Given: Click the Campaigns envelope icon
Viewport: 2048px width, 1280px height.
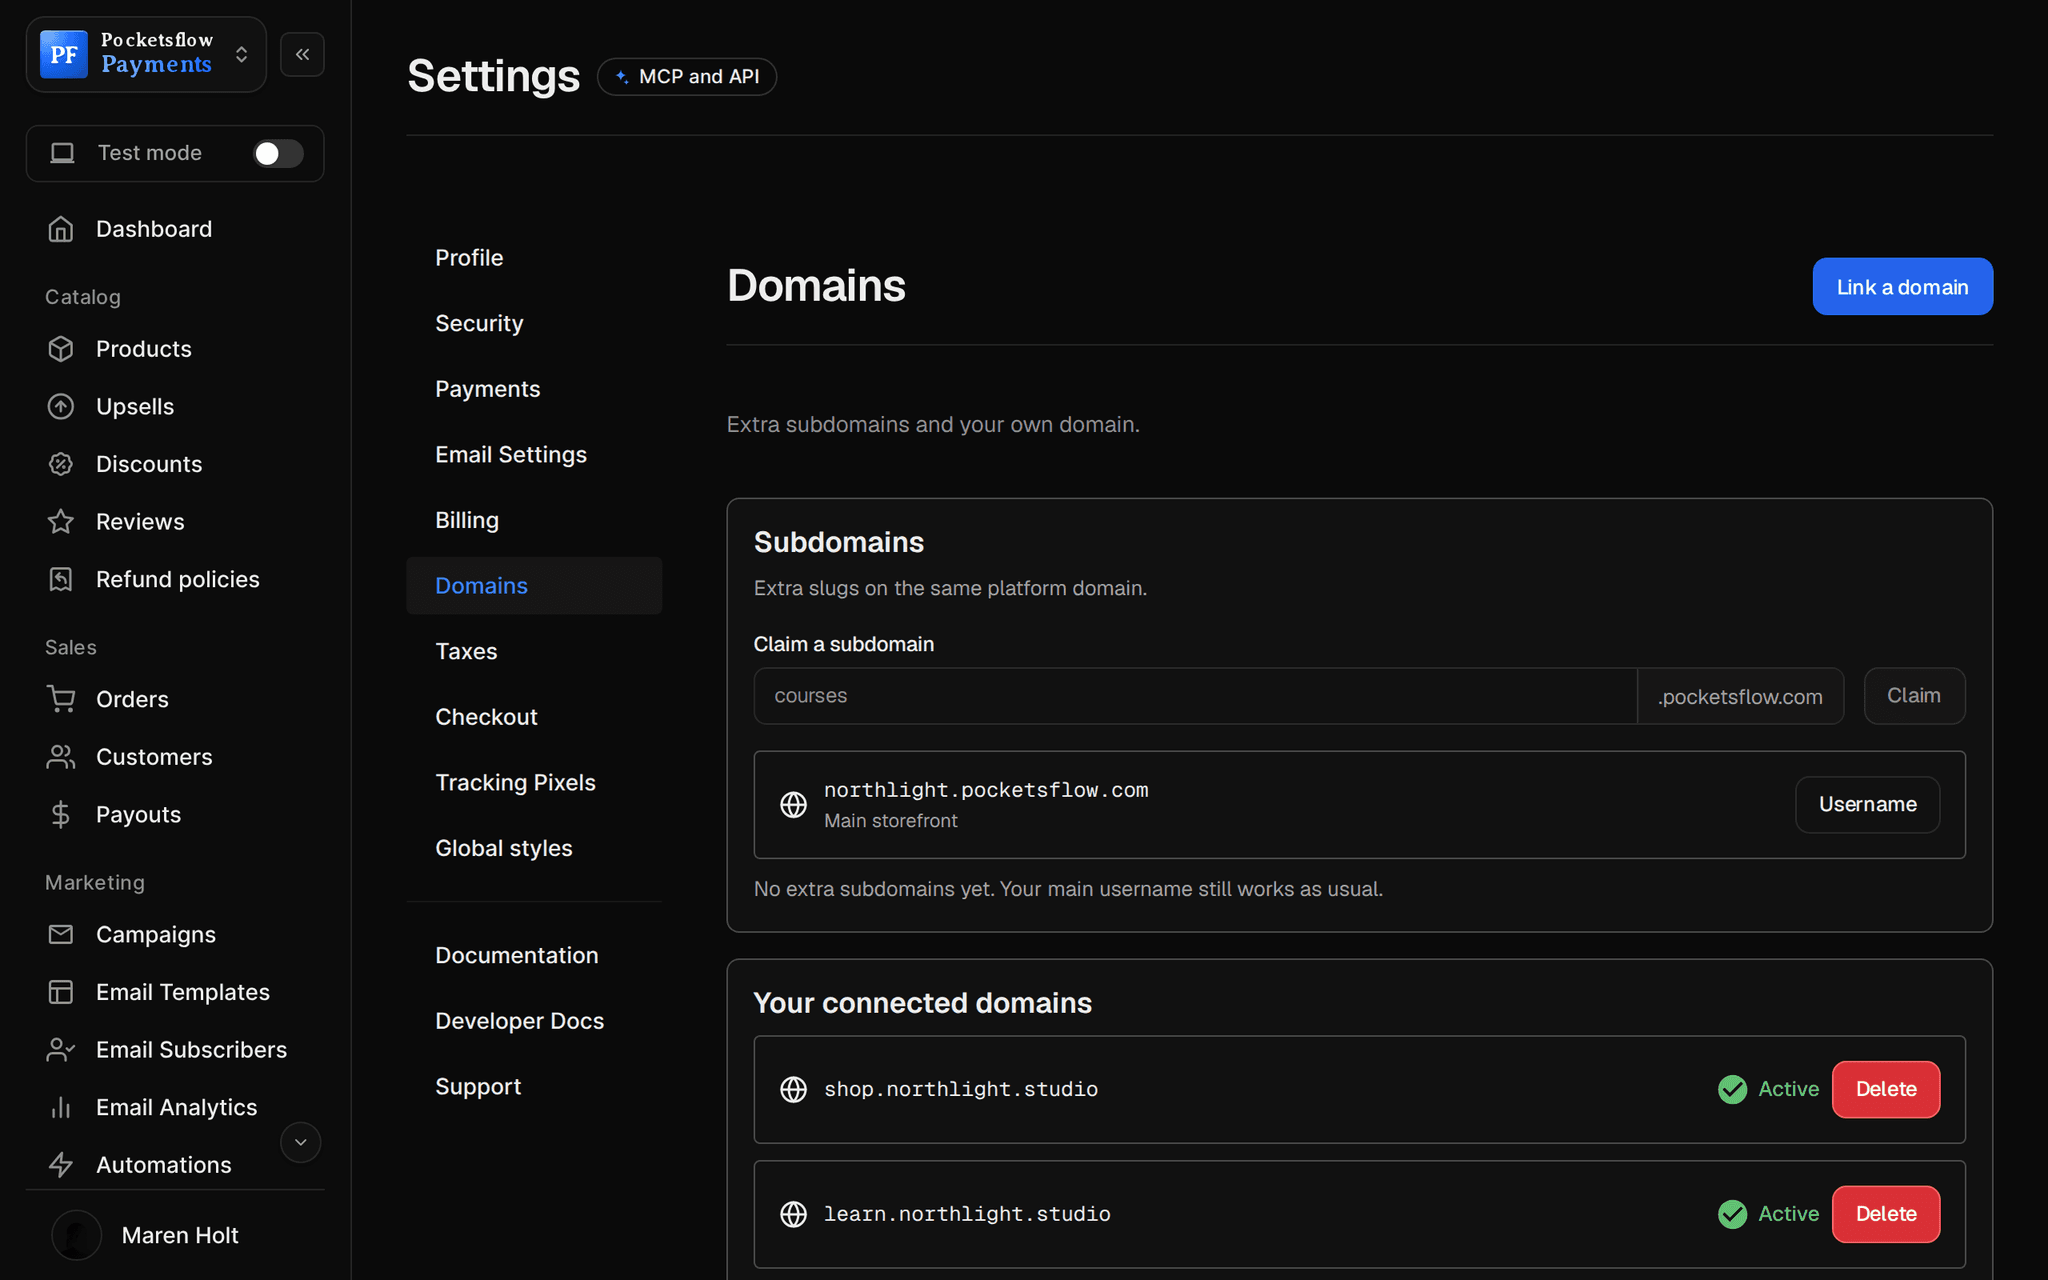Looking at the screenshot, I should click(x=61, y=934).
